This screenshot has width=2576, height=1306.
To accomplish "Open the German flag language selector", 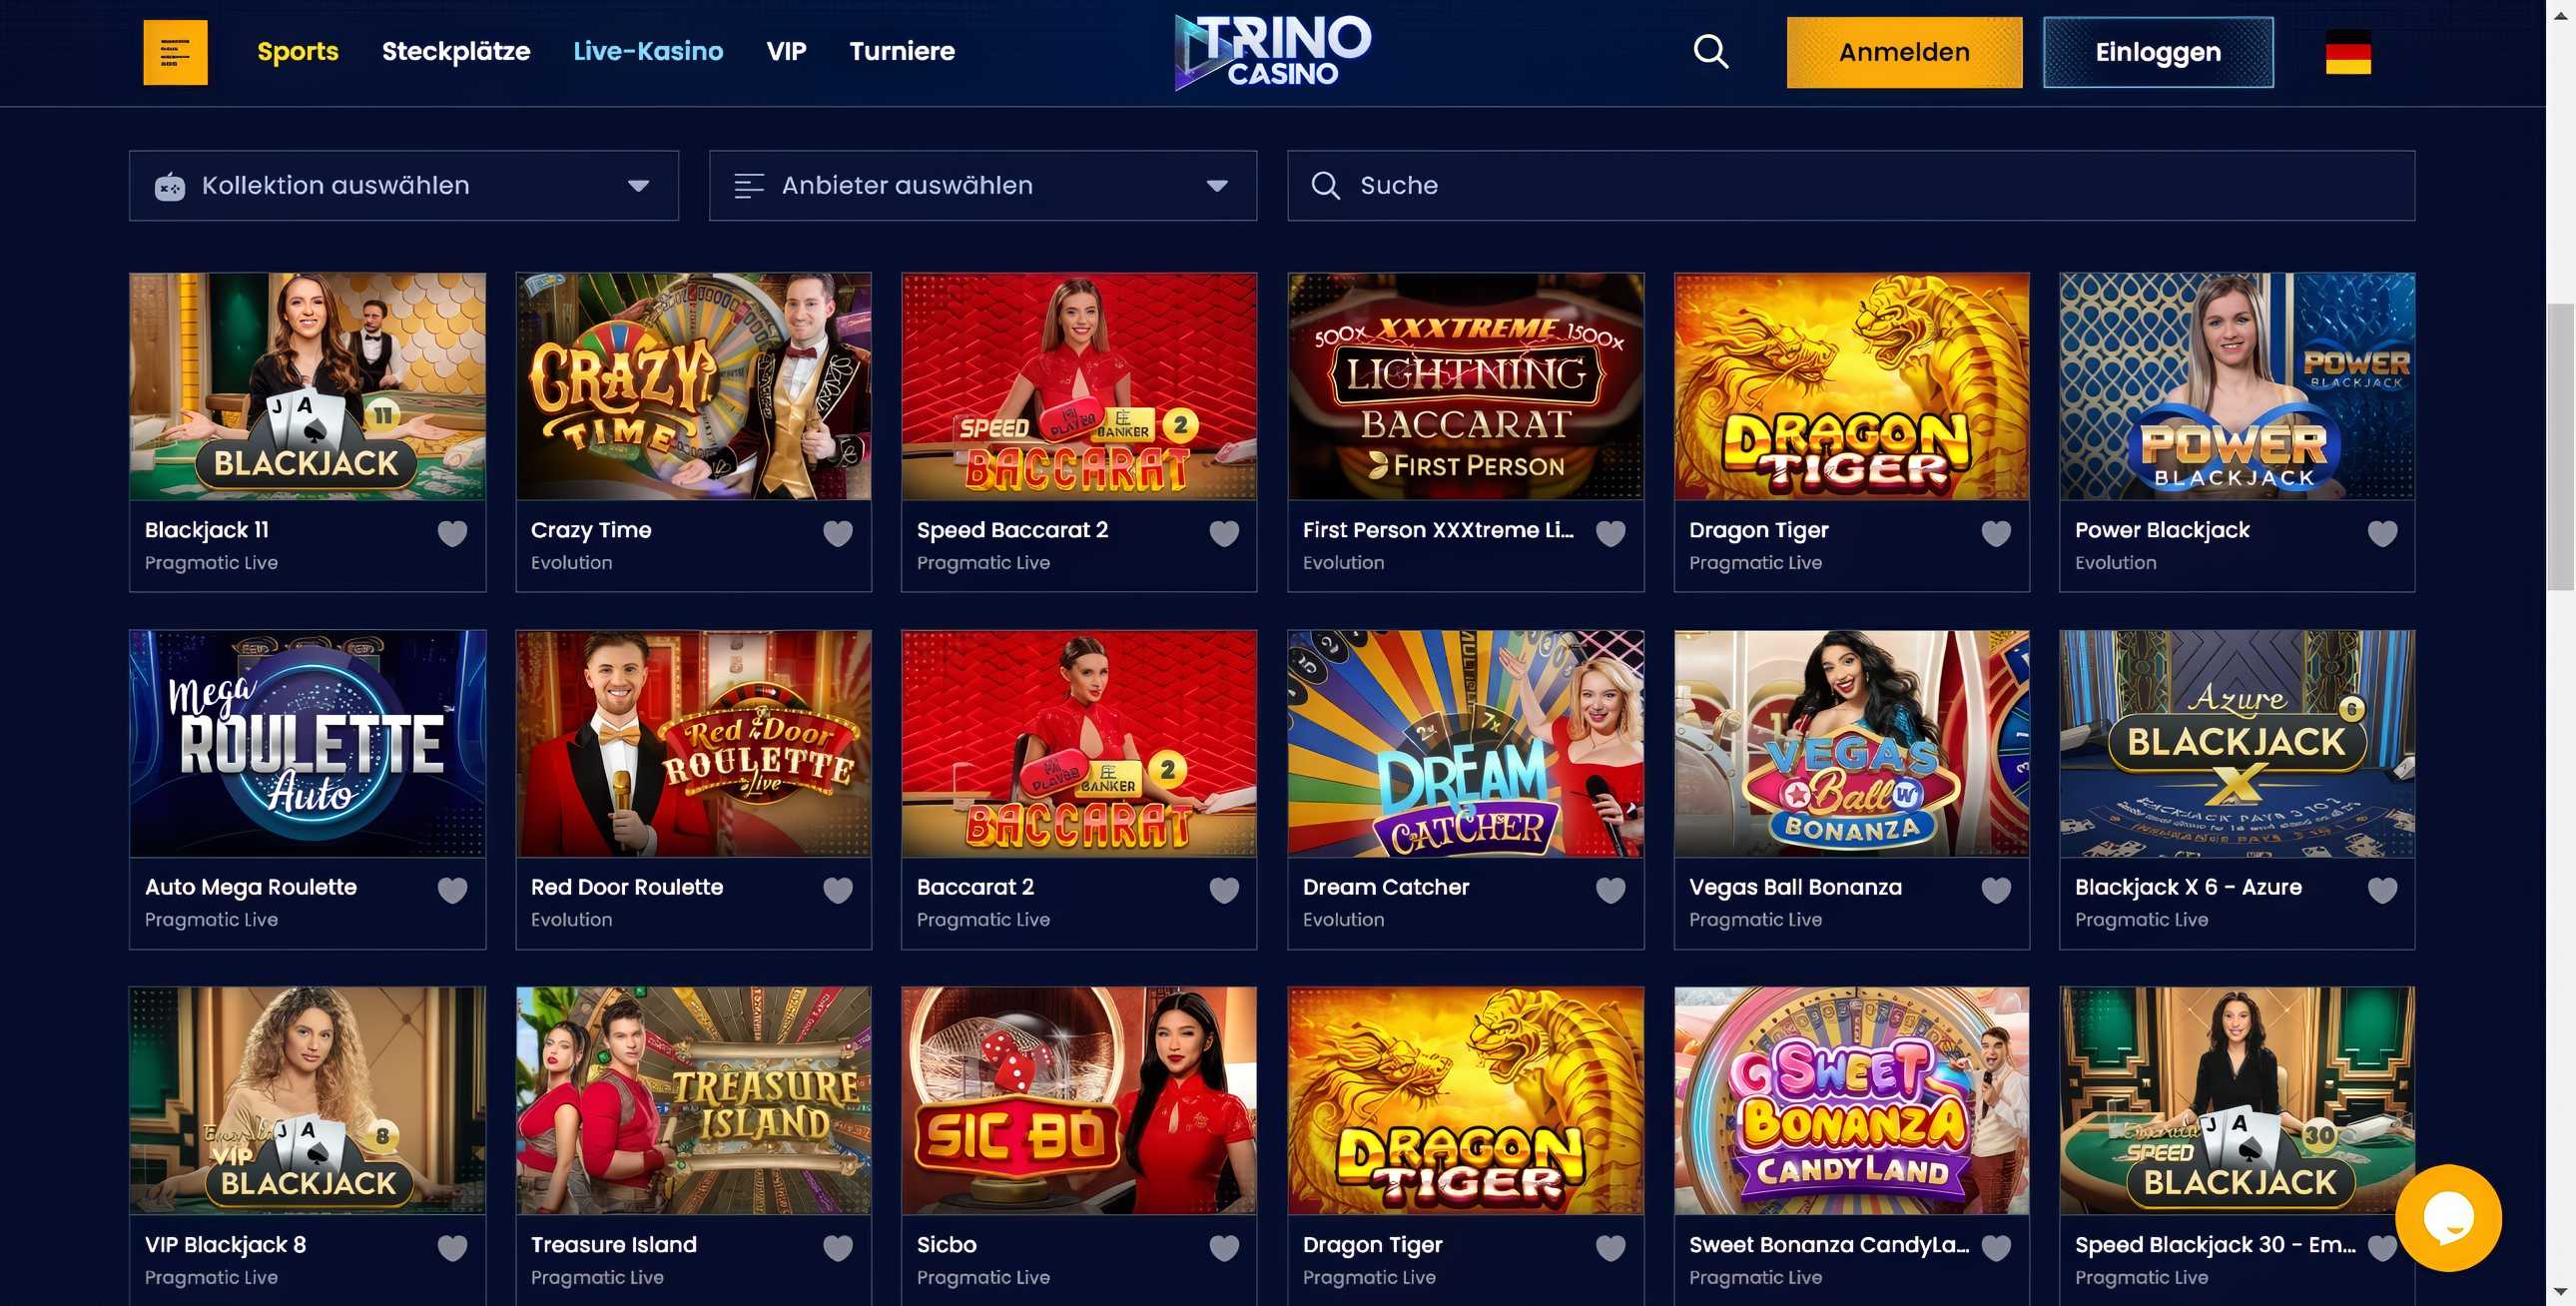I will click(2348, 52).
